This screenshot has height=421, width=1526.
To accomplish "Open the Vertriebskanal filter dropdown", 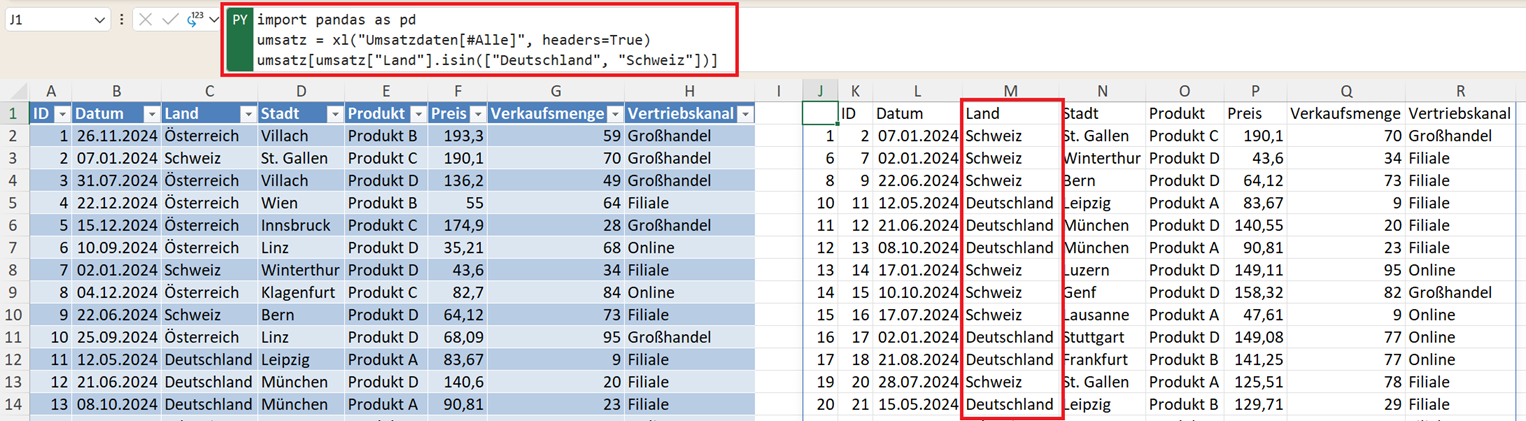I will click(x=745, y=114).
